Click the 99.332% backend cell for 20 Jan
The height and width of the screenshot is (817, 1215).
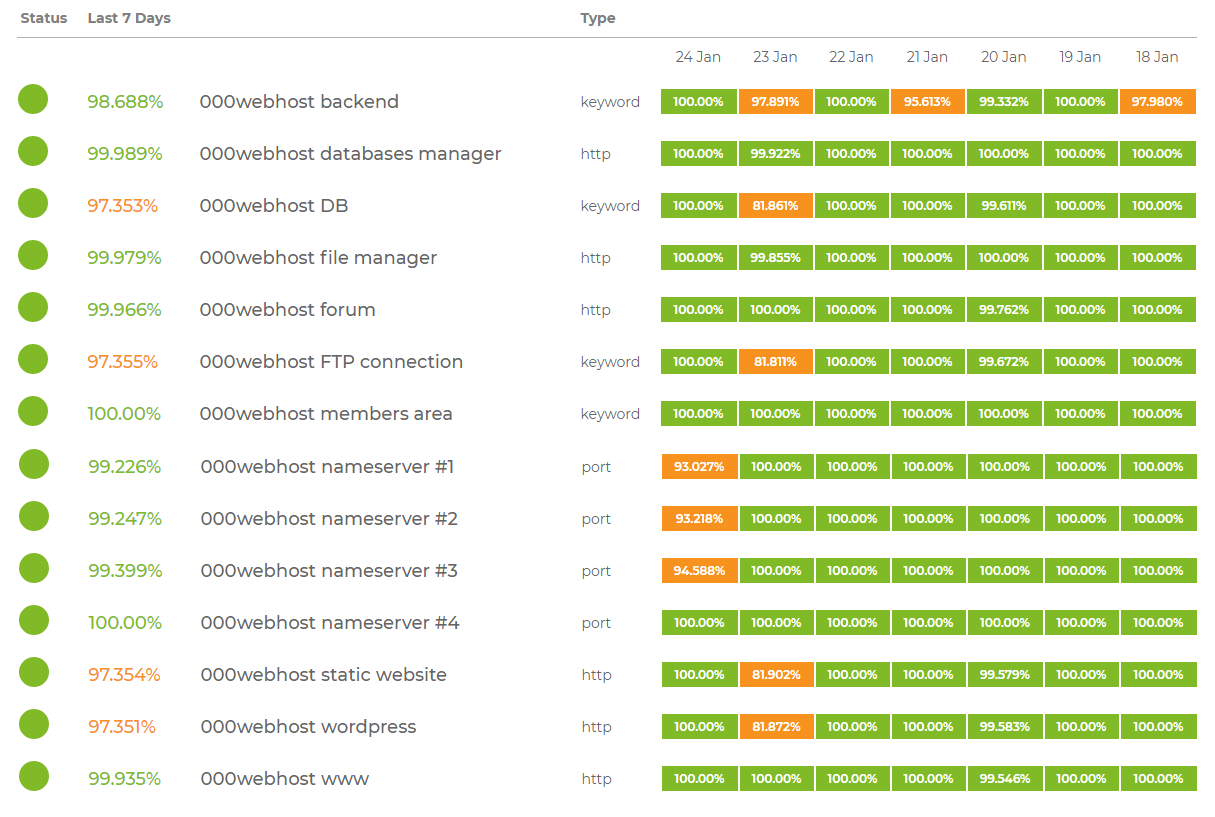(1005, 102)
